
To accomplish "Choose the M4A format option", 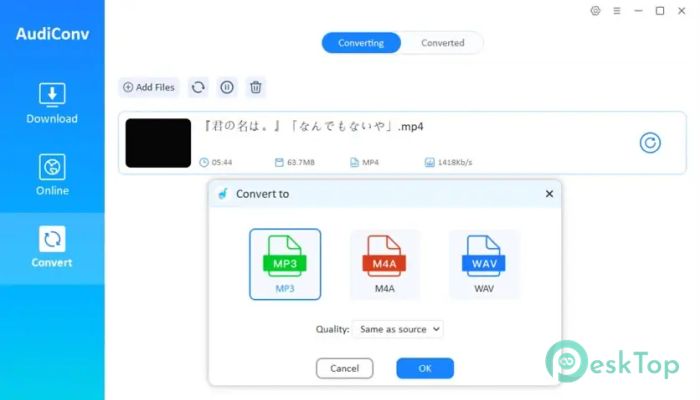I will (x=384, y=264).
